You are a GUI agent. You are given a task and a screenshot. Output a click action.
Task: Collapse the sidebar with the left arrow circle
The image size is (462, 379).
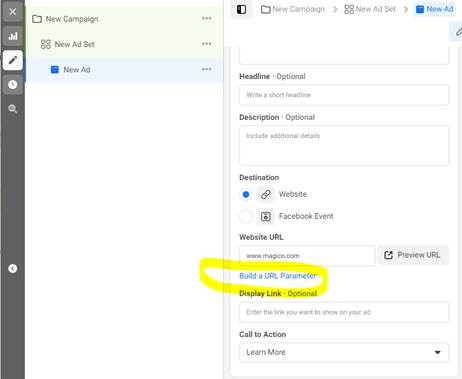coord(13,269)
